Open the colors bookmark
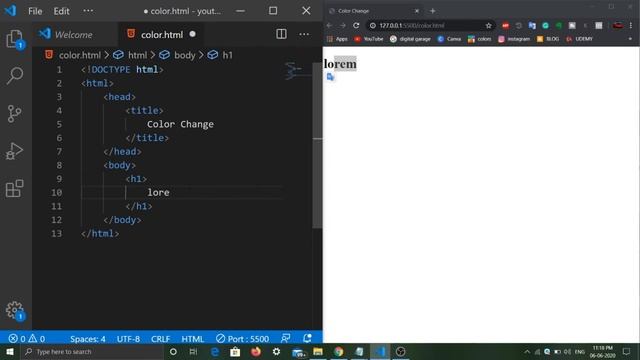Screen dimensions: 640x360 (x=480, y=39)
